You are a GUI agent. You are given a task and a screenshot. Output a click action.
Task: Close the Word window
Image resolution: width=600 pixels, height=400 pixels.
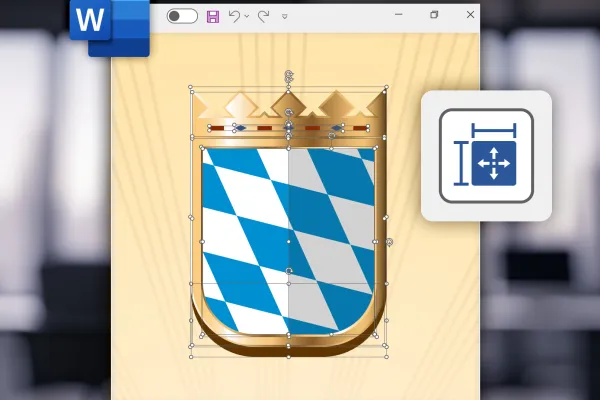pos(470,15)
